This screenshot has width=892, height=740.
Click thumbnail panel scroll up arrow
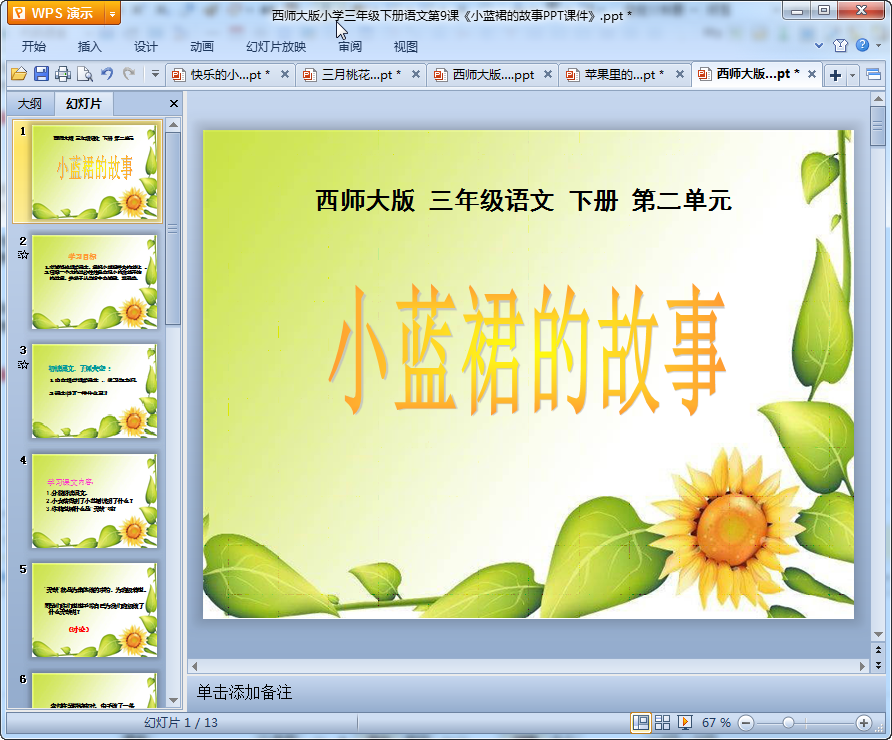[x=174, y=125]
